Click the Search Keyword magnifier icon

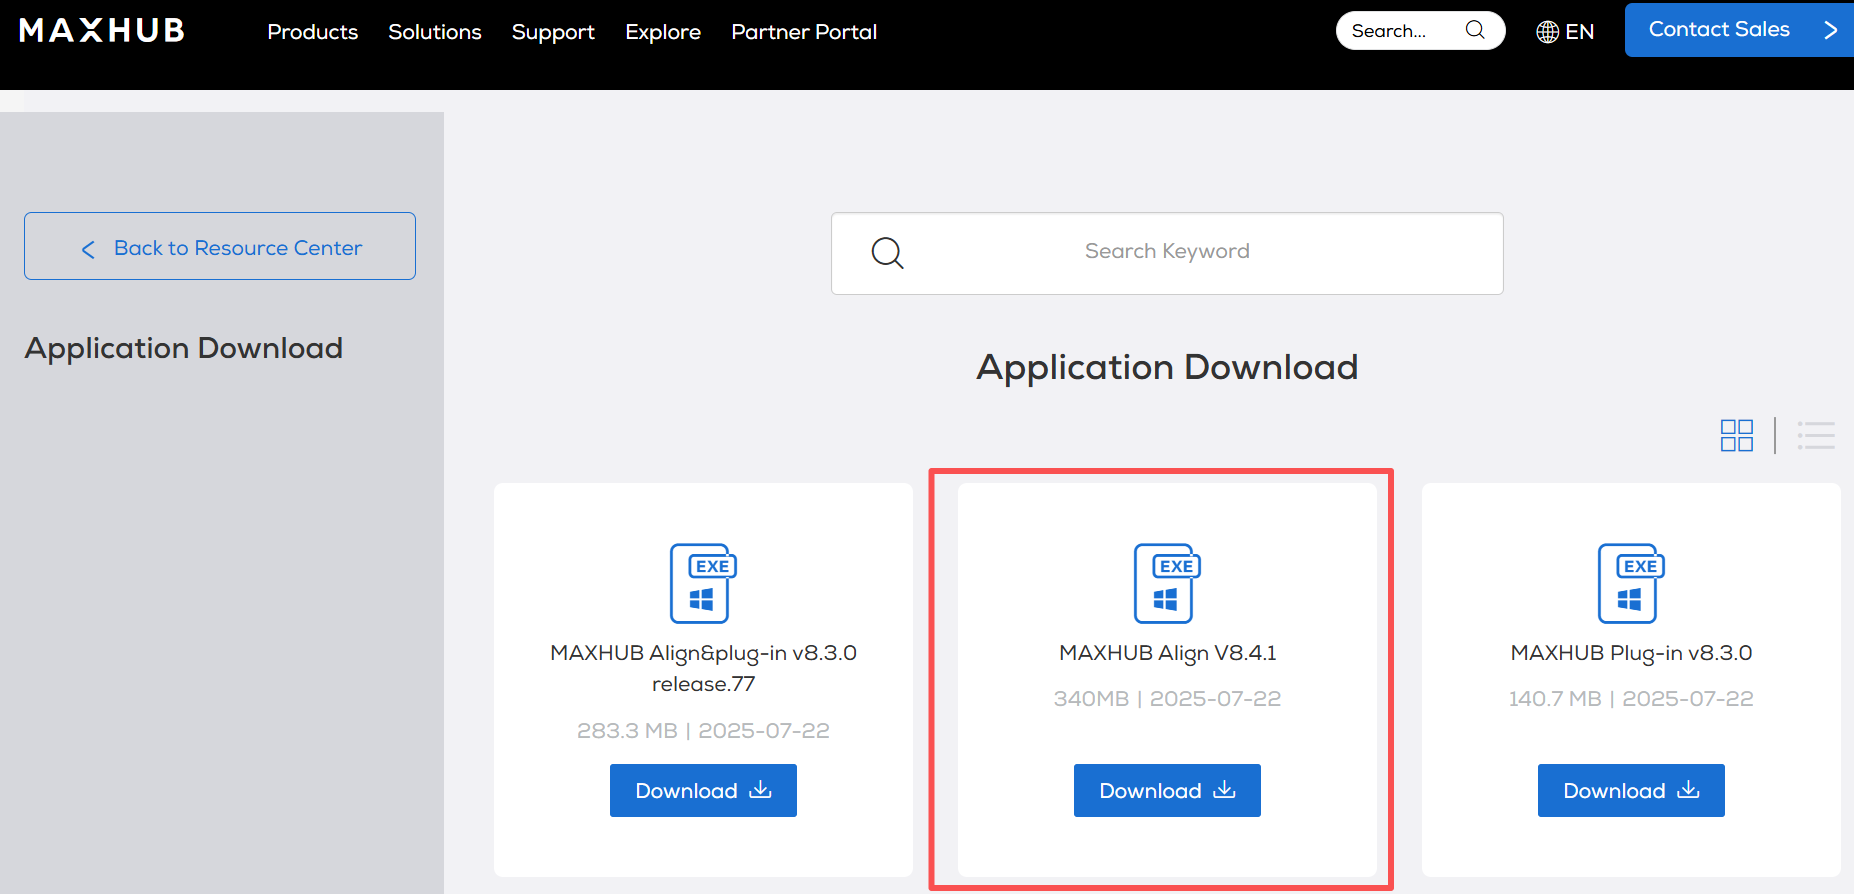click(x=887, y=253)
